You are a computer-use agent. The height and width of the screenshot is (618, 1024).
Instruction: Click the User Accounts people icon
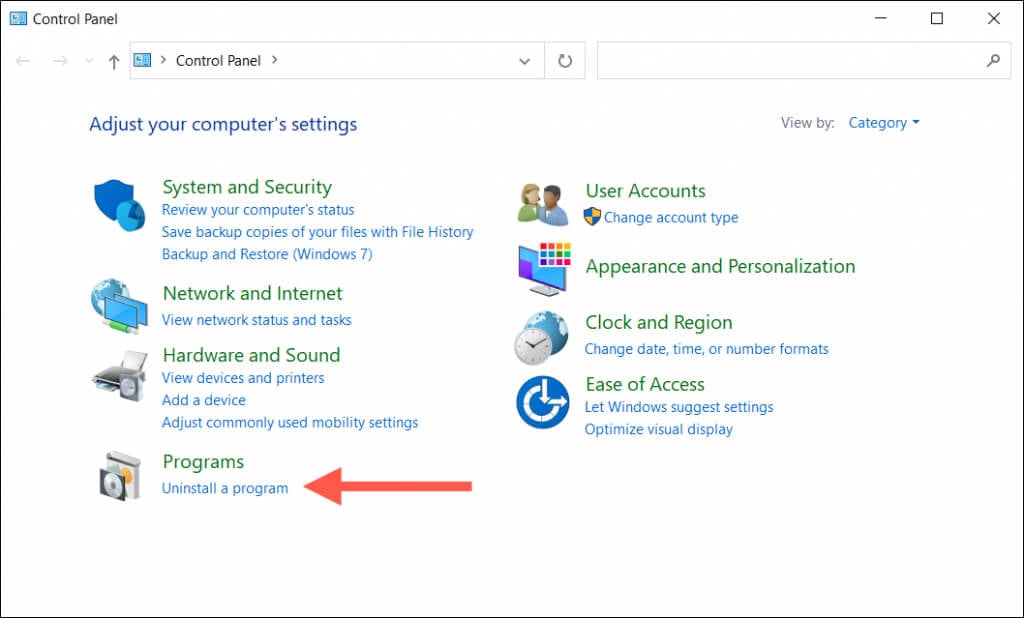[x=543, y=204]
